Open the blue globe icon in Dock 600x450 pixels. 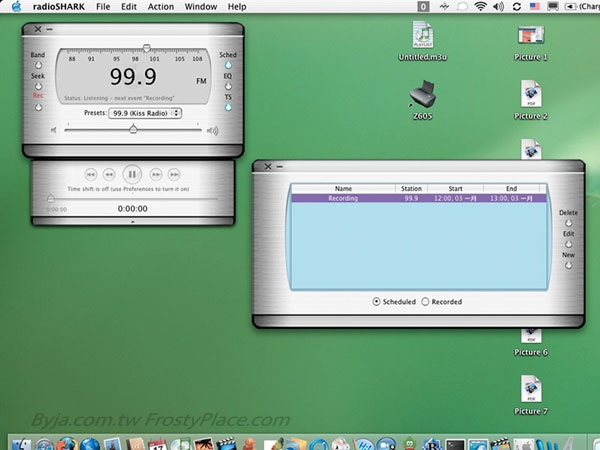point(90,444)
